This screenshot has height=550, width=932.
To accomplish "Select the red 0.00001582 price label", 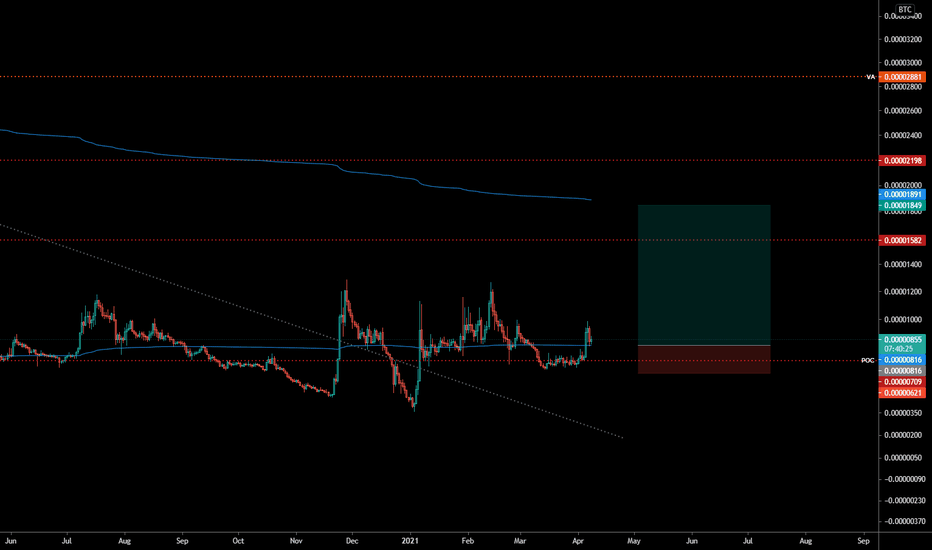I will pos(902,240).
